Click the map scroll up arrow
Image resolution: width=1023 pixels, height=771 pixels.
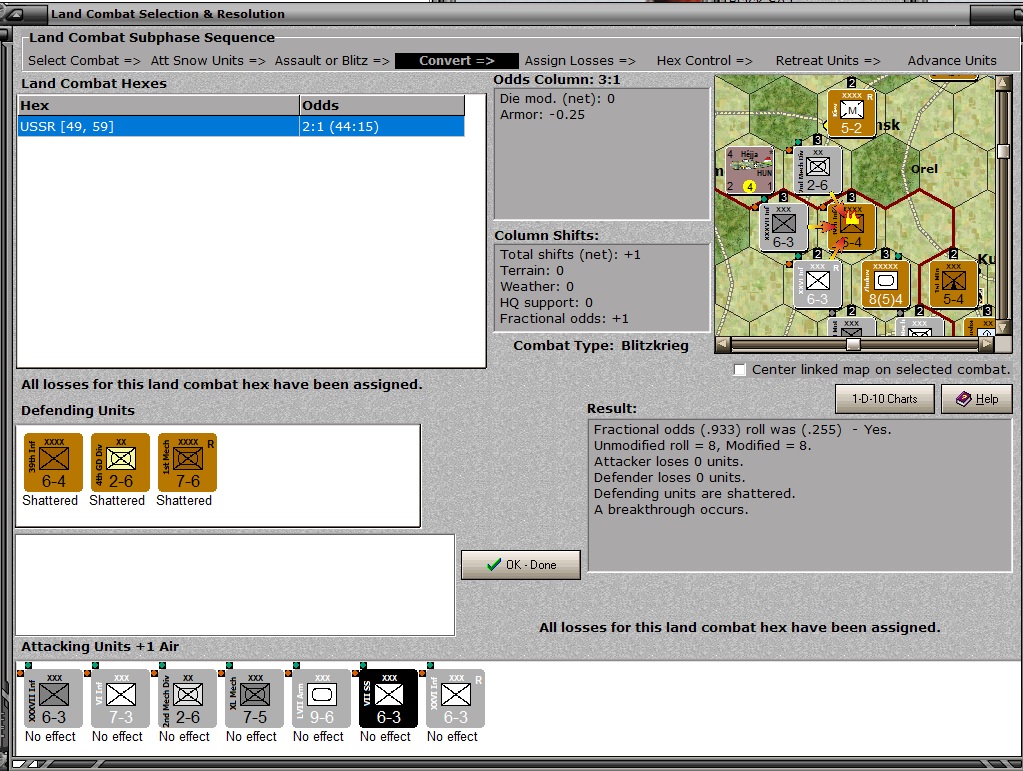pyautogui.click(x=1003, y=83)
